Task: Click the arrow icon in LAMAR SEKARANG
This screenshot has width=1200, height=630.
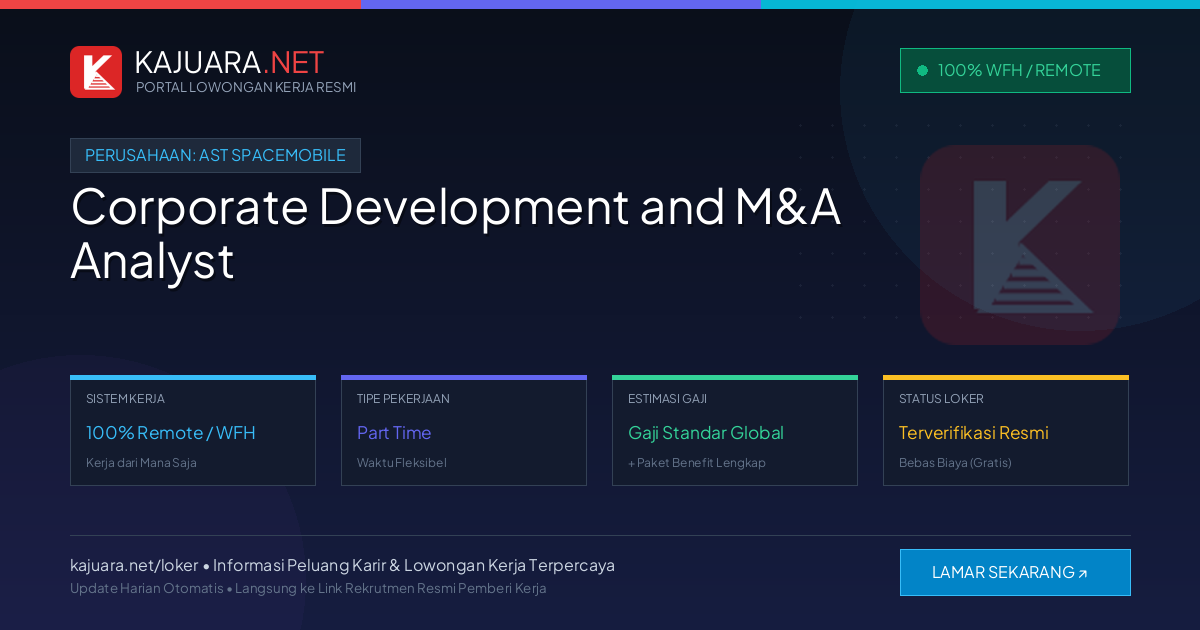Action: pyautogui.click(x=1082, y=574)
